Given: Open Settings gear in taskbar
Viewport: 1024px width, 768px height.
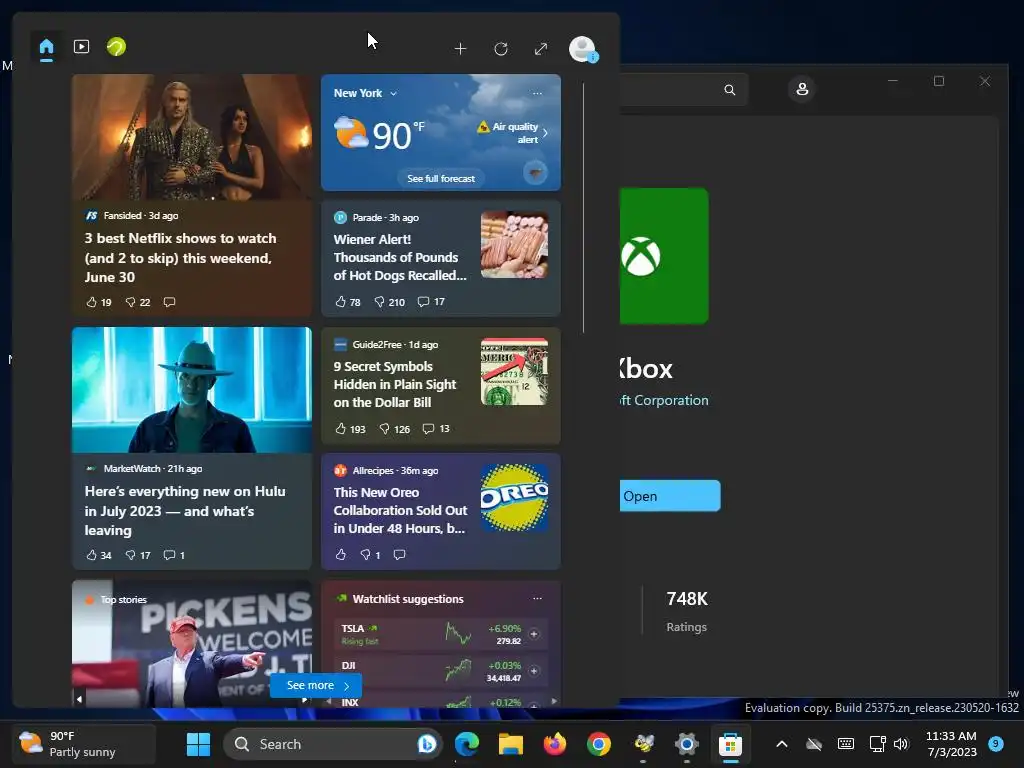Looking at the screenshot, I should [x=686, y=744].
